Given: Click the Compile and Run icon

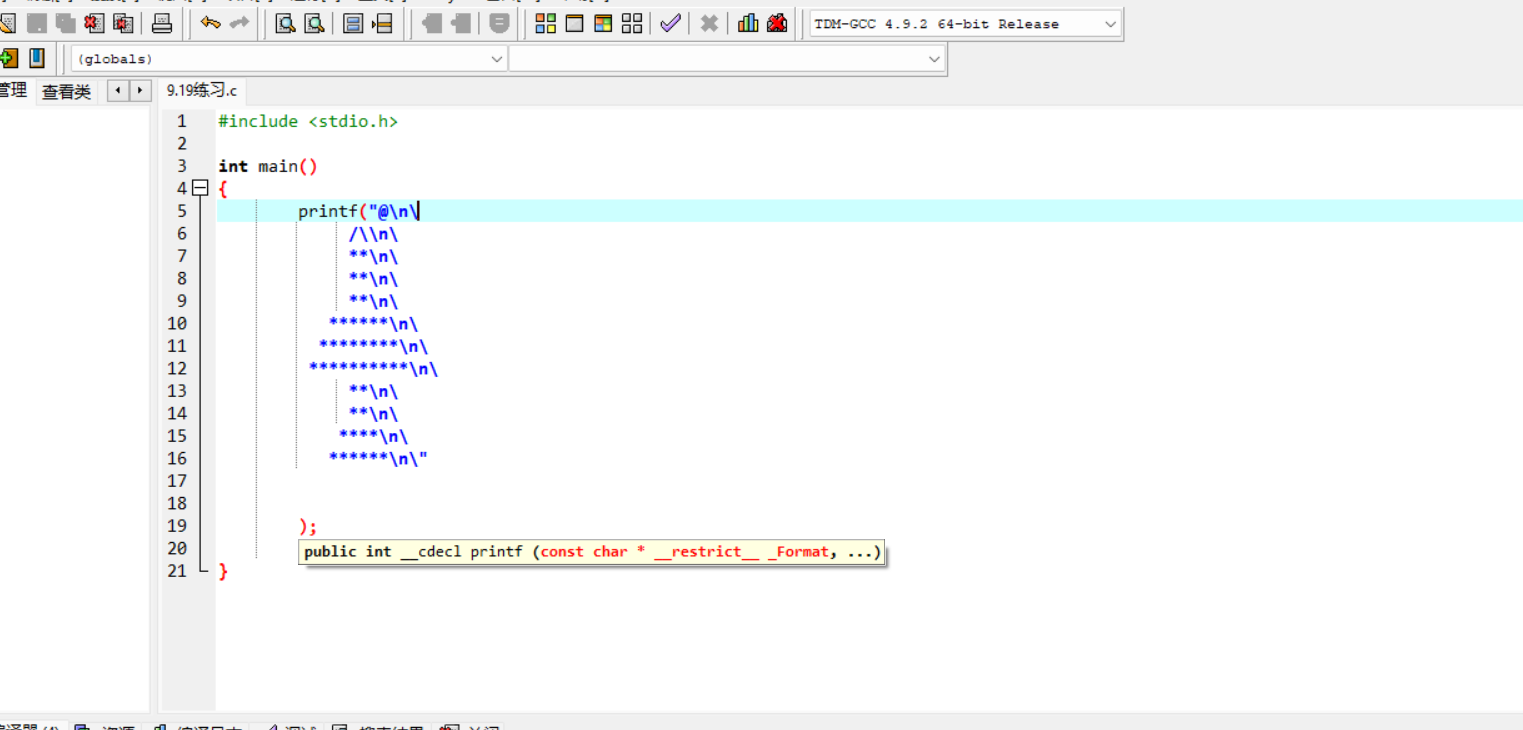Looking at the screenshot, I should coord(603,23).
